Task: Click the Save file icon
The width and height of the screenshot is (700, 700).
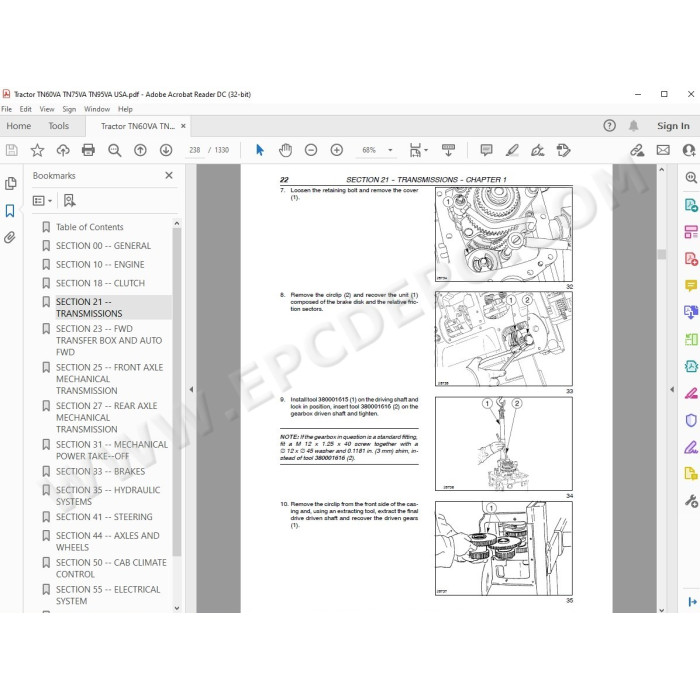Action: [12, 150]
